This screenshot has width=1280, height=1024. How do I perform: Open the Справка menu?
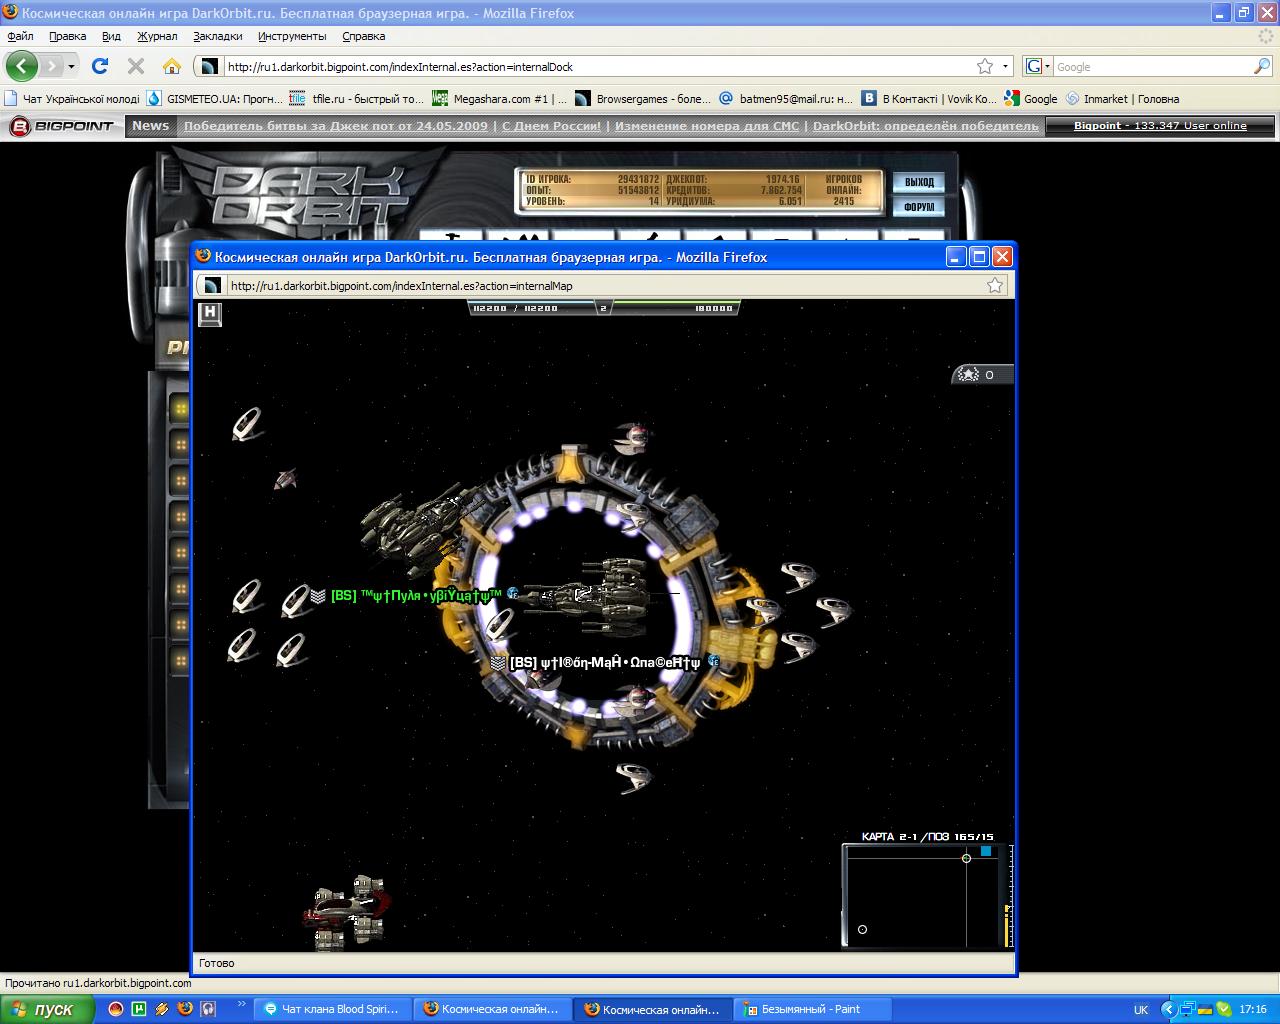click(363, 36)
